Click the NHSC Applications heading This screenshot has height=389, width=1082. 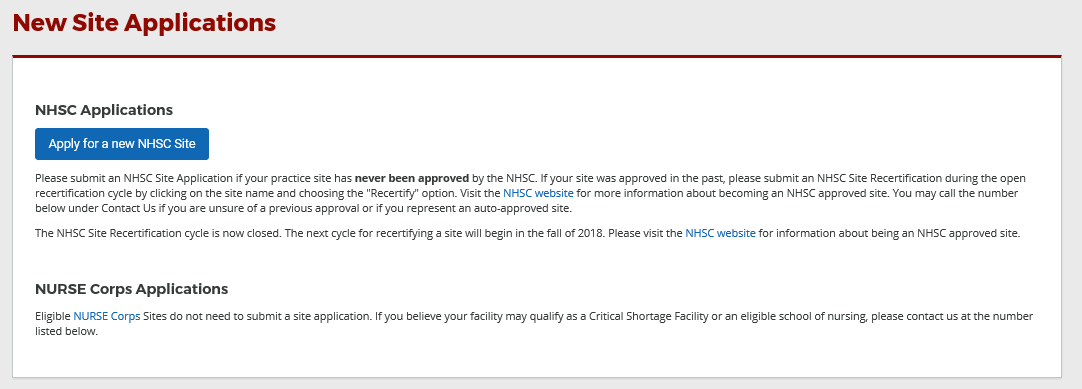[x=104, y=110]
